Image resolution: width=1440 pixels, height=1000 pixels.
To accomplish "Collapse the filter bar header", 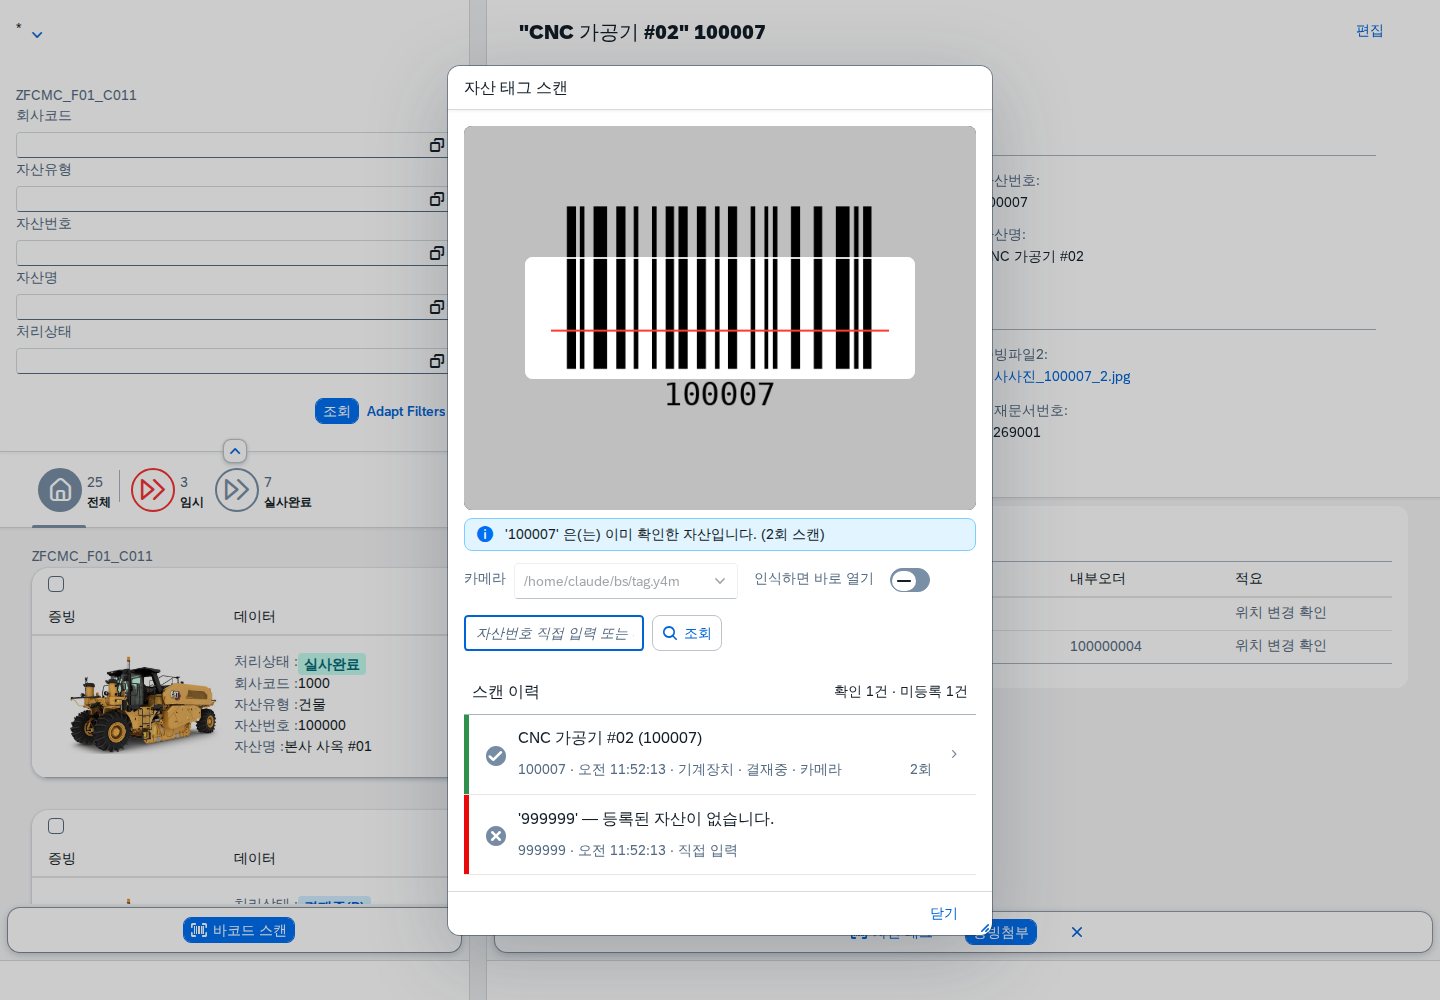I will (x=235, y=451).
